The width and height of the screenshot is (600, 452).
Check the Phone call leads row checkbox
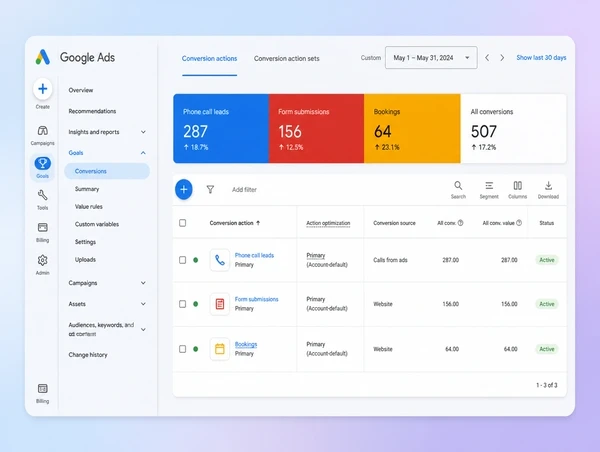[183, 260]
